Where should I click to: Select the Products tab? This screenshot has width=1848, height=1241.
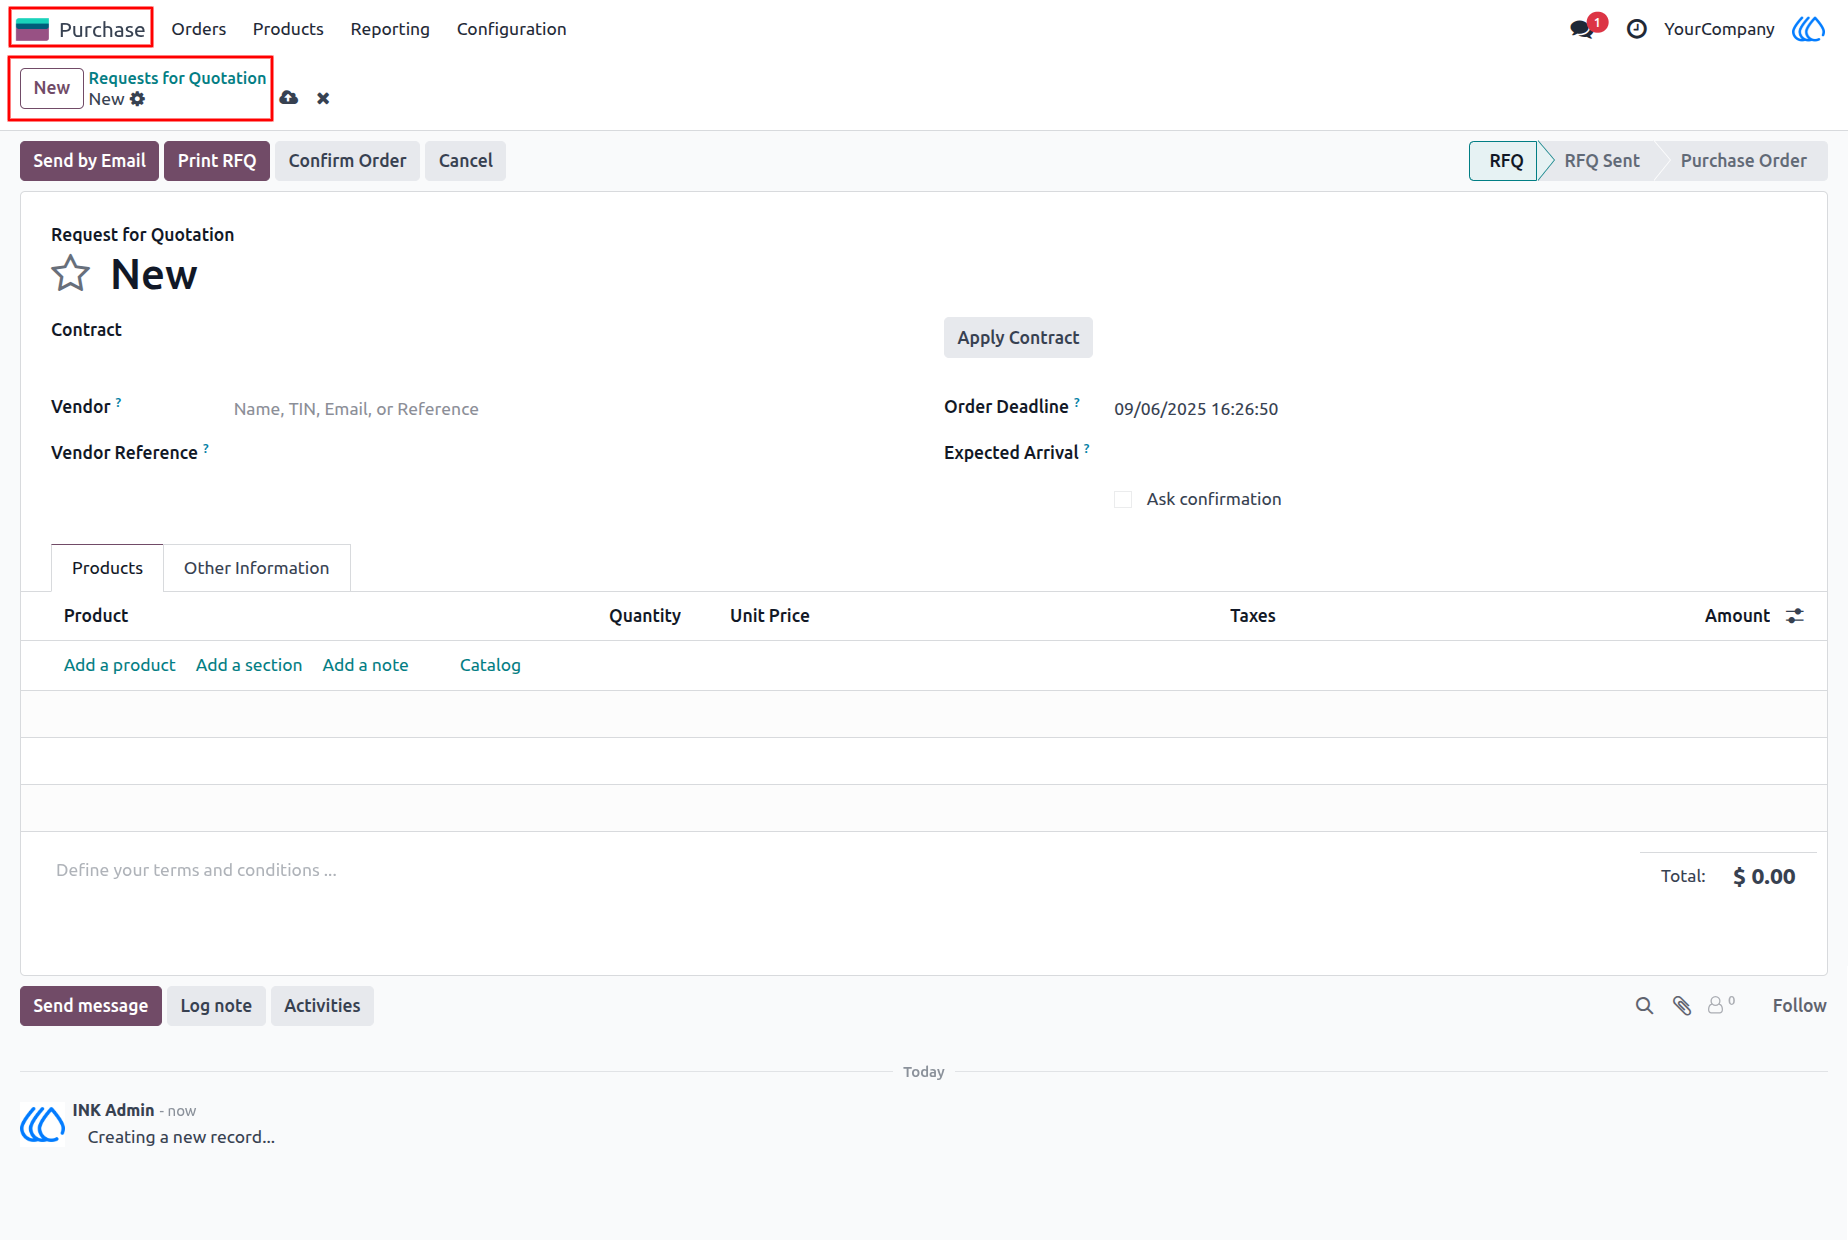coord(108,568)
